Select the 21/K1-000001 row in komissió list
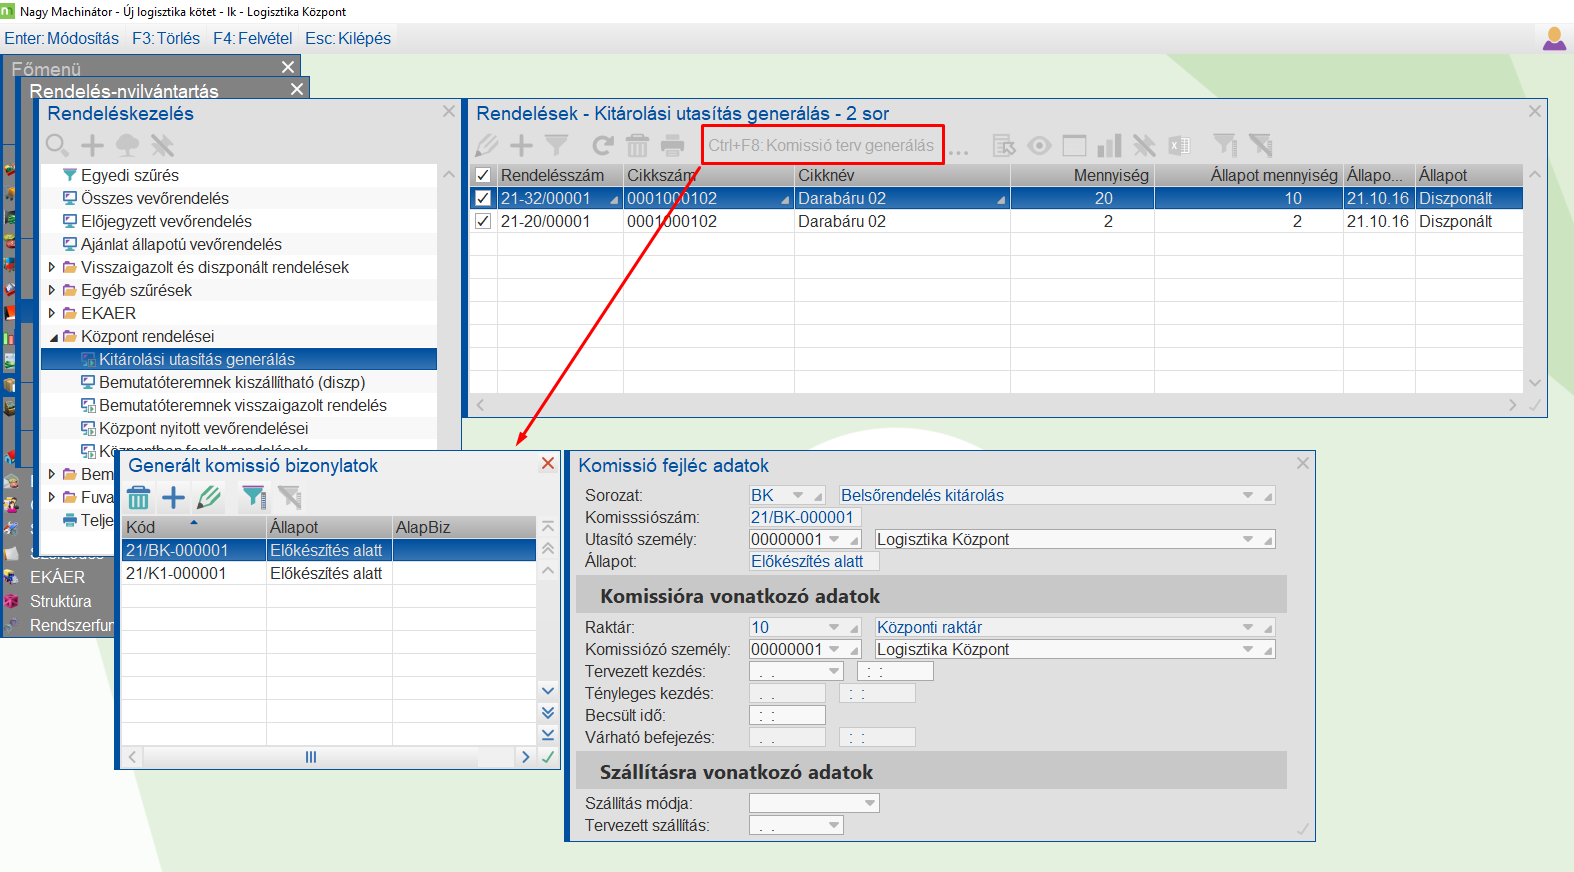Screen dimensions: 1574x872 tap(329, 573)
